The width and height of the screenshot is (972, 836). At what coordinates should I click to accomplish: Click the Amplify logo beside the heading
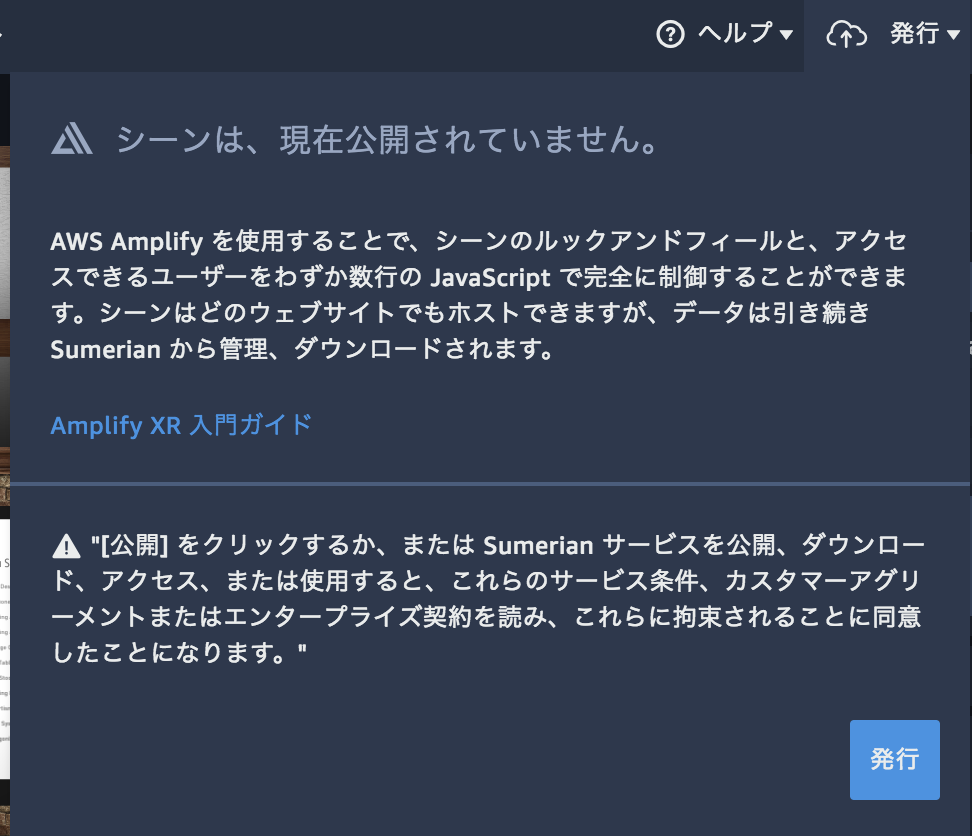tap(72, 139)
